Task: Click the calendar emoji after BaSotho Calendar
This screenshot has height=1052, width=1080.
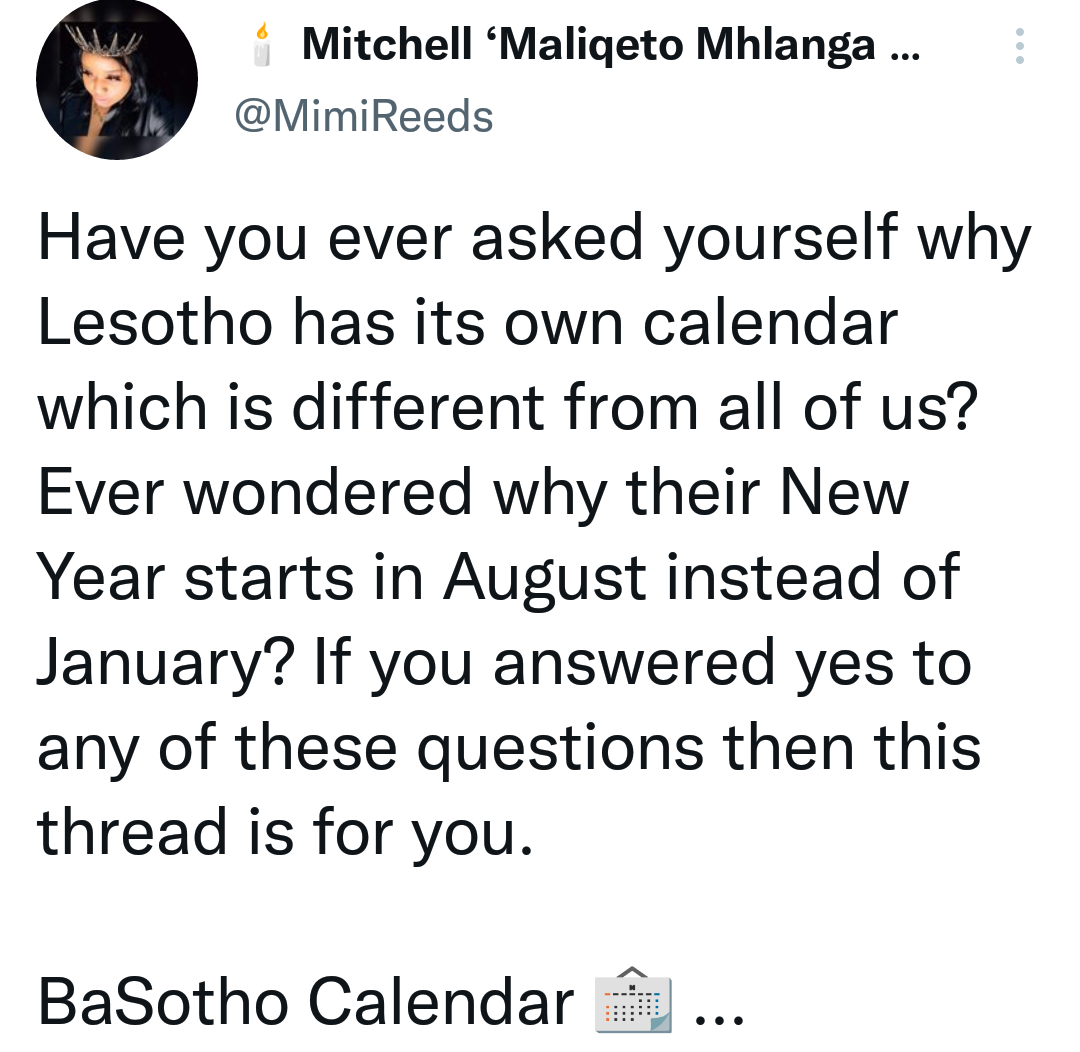Action: (x=633, y=1001)
